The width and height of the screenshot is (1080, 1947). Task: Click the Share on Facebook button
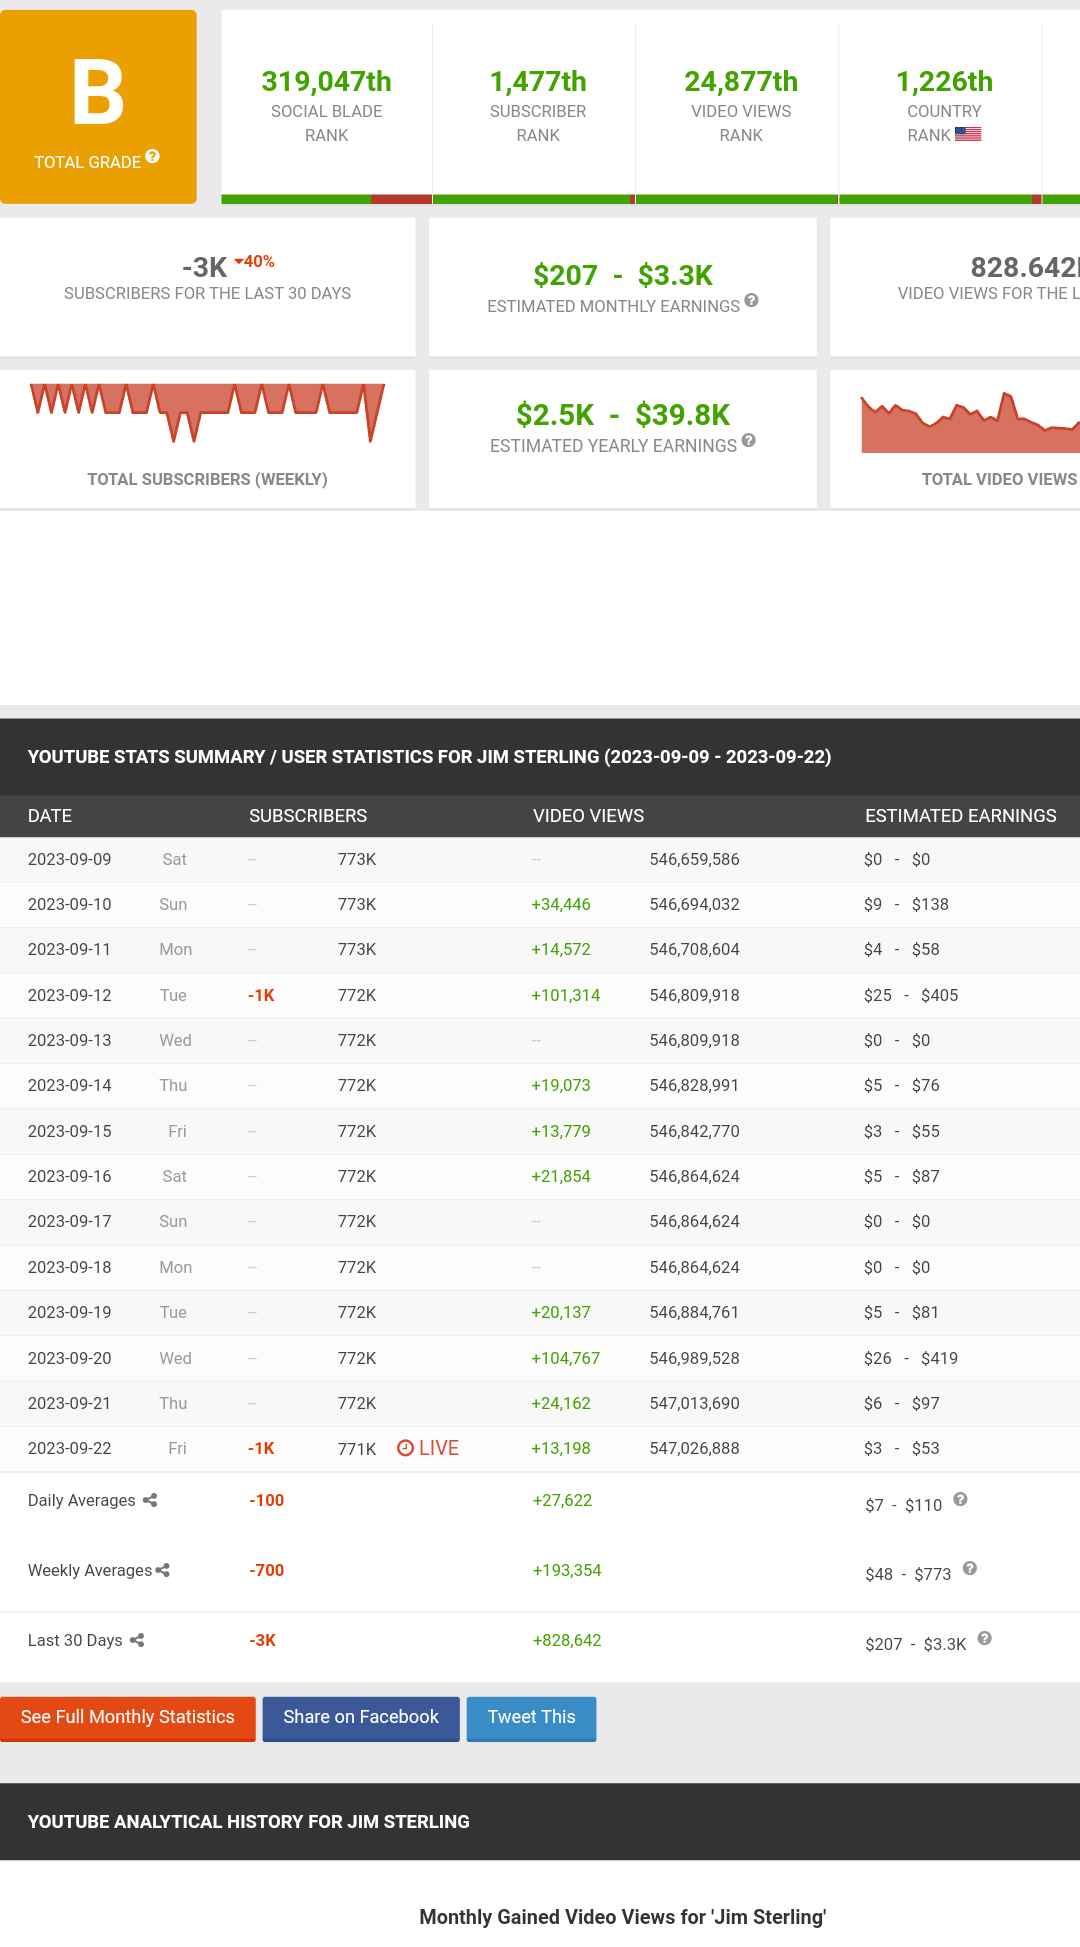point(361,1718)
